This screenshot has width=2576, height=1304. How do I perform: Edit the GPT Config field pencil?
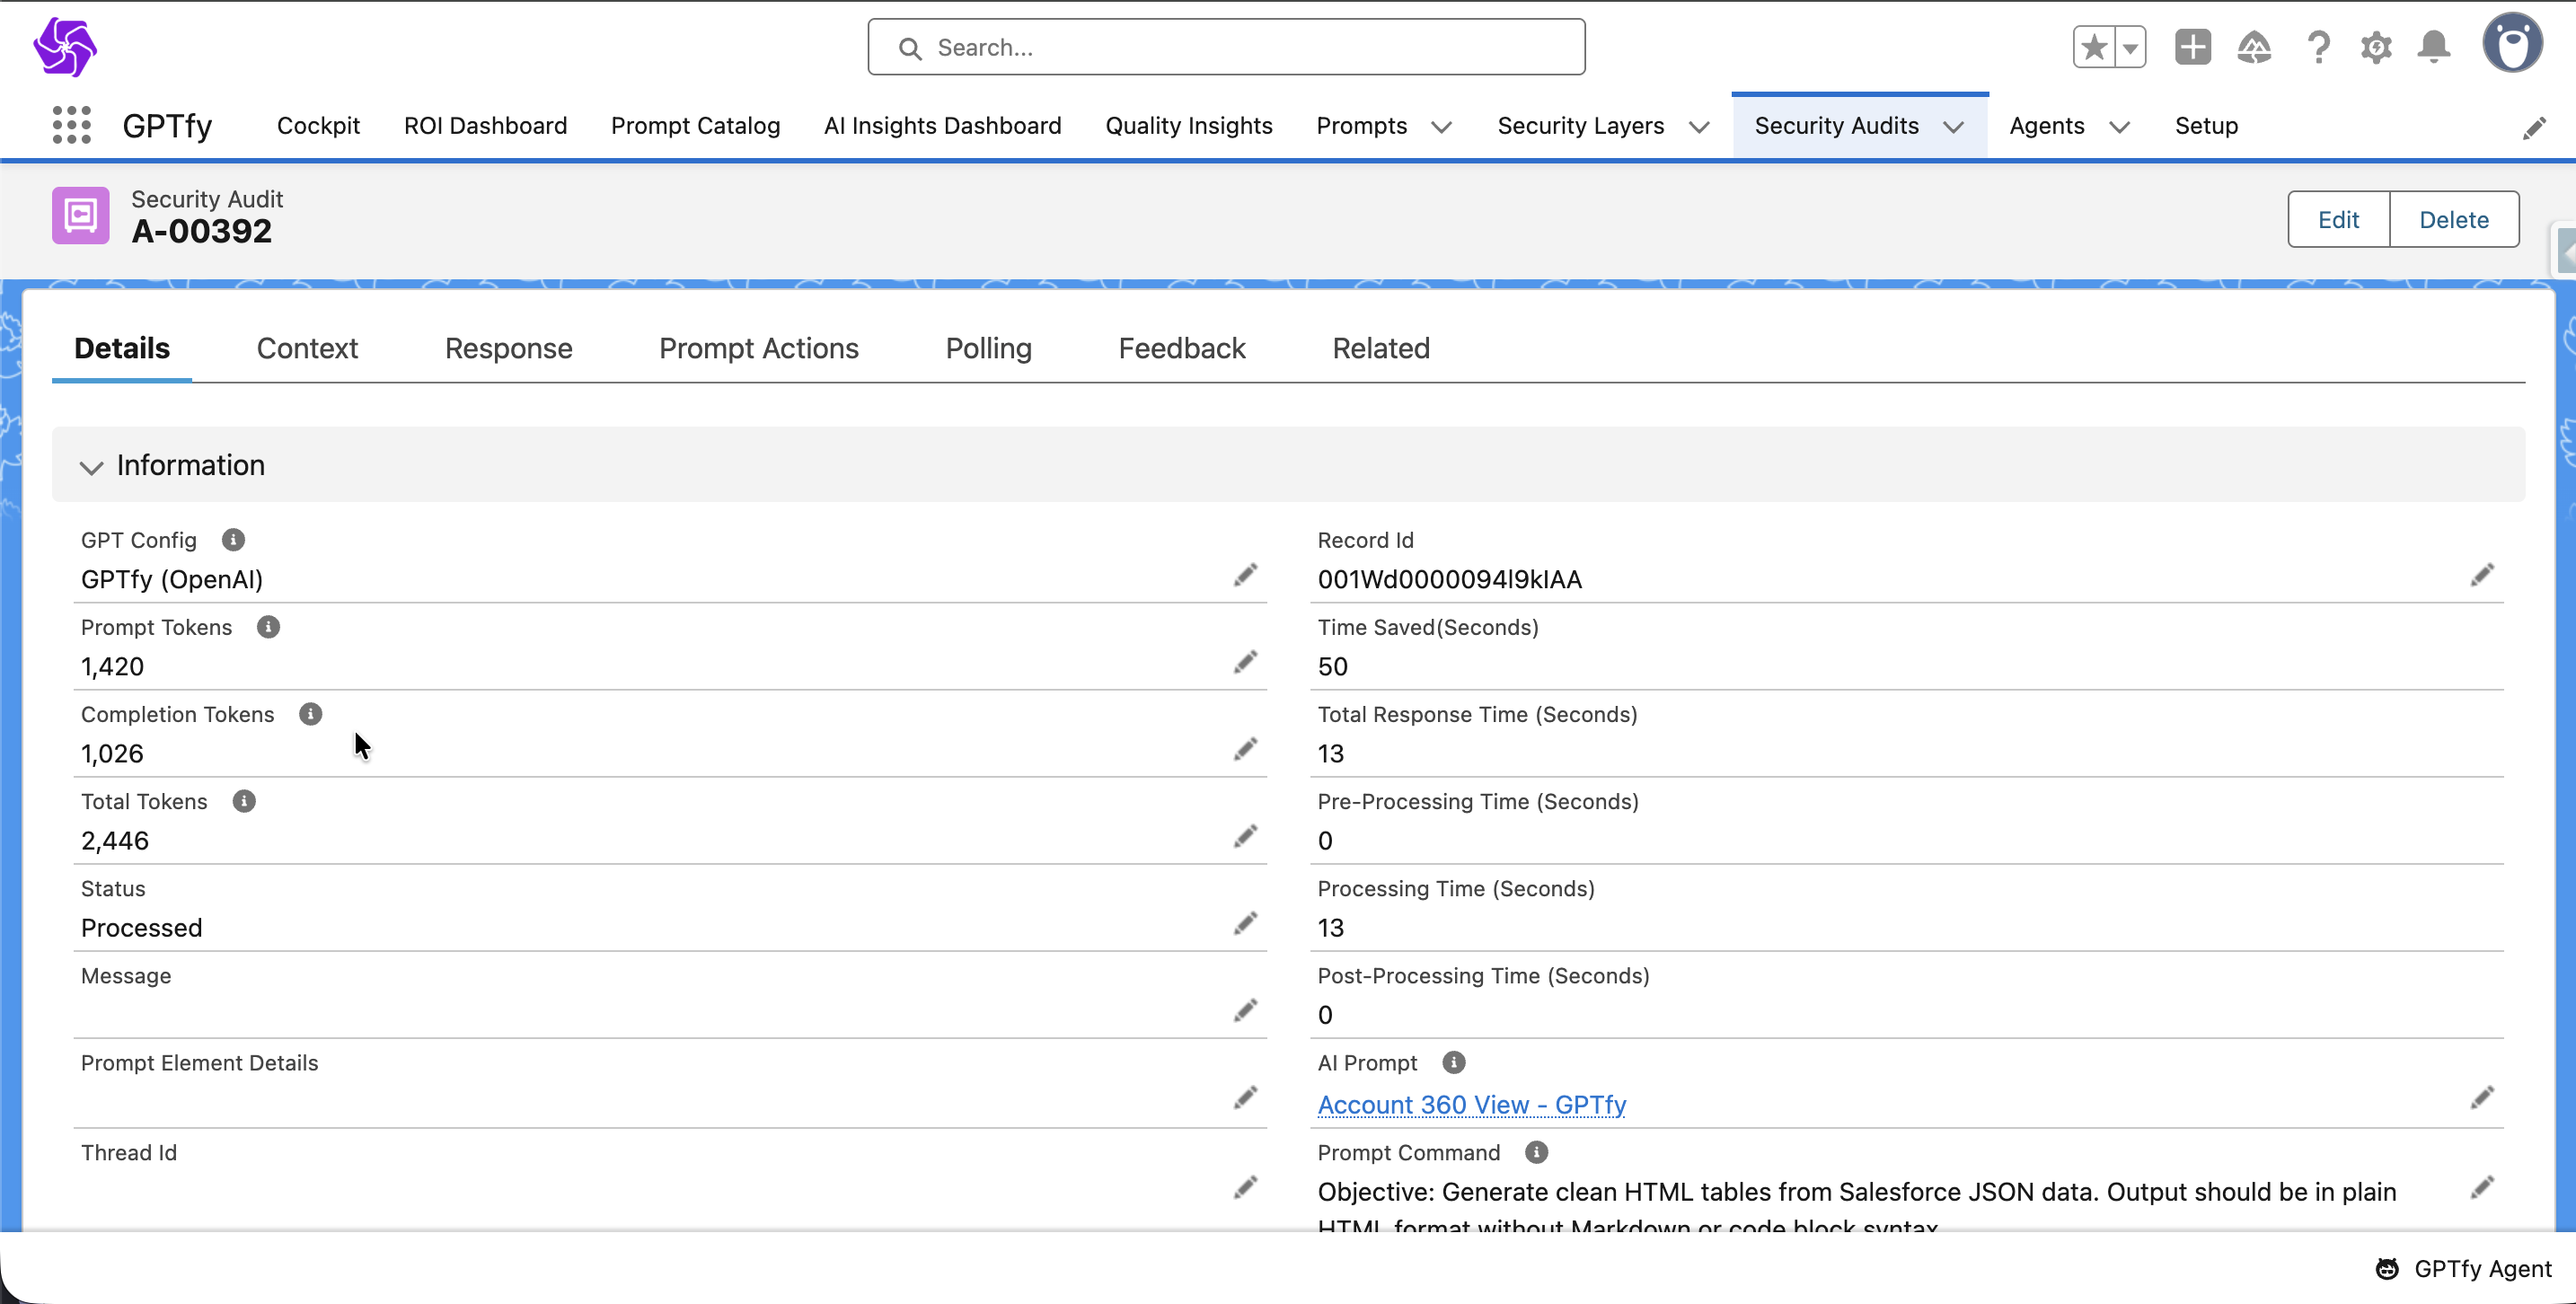[x=1244, y=575]
